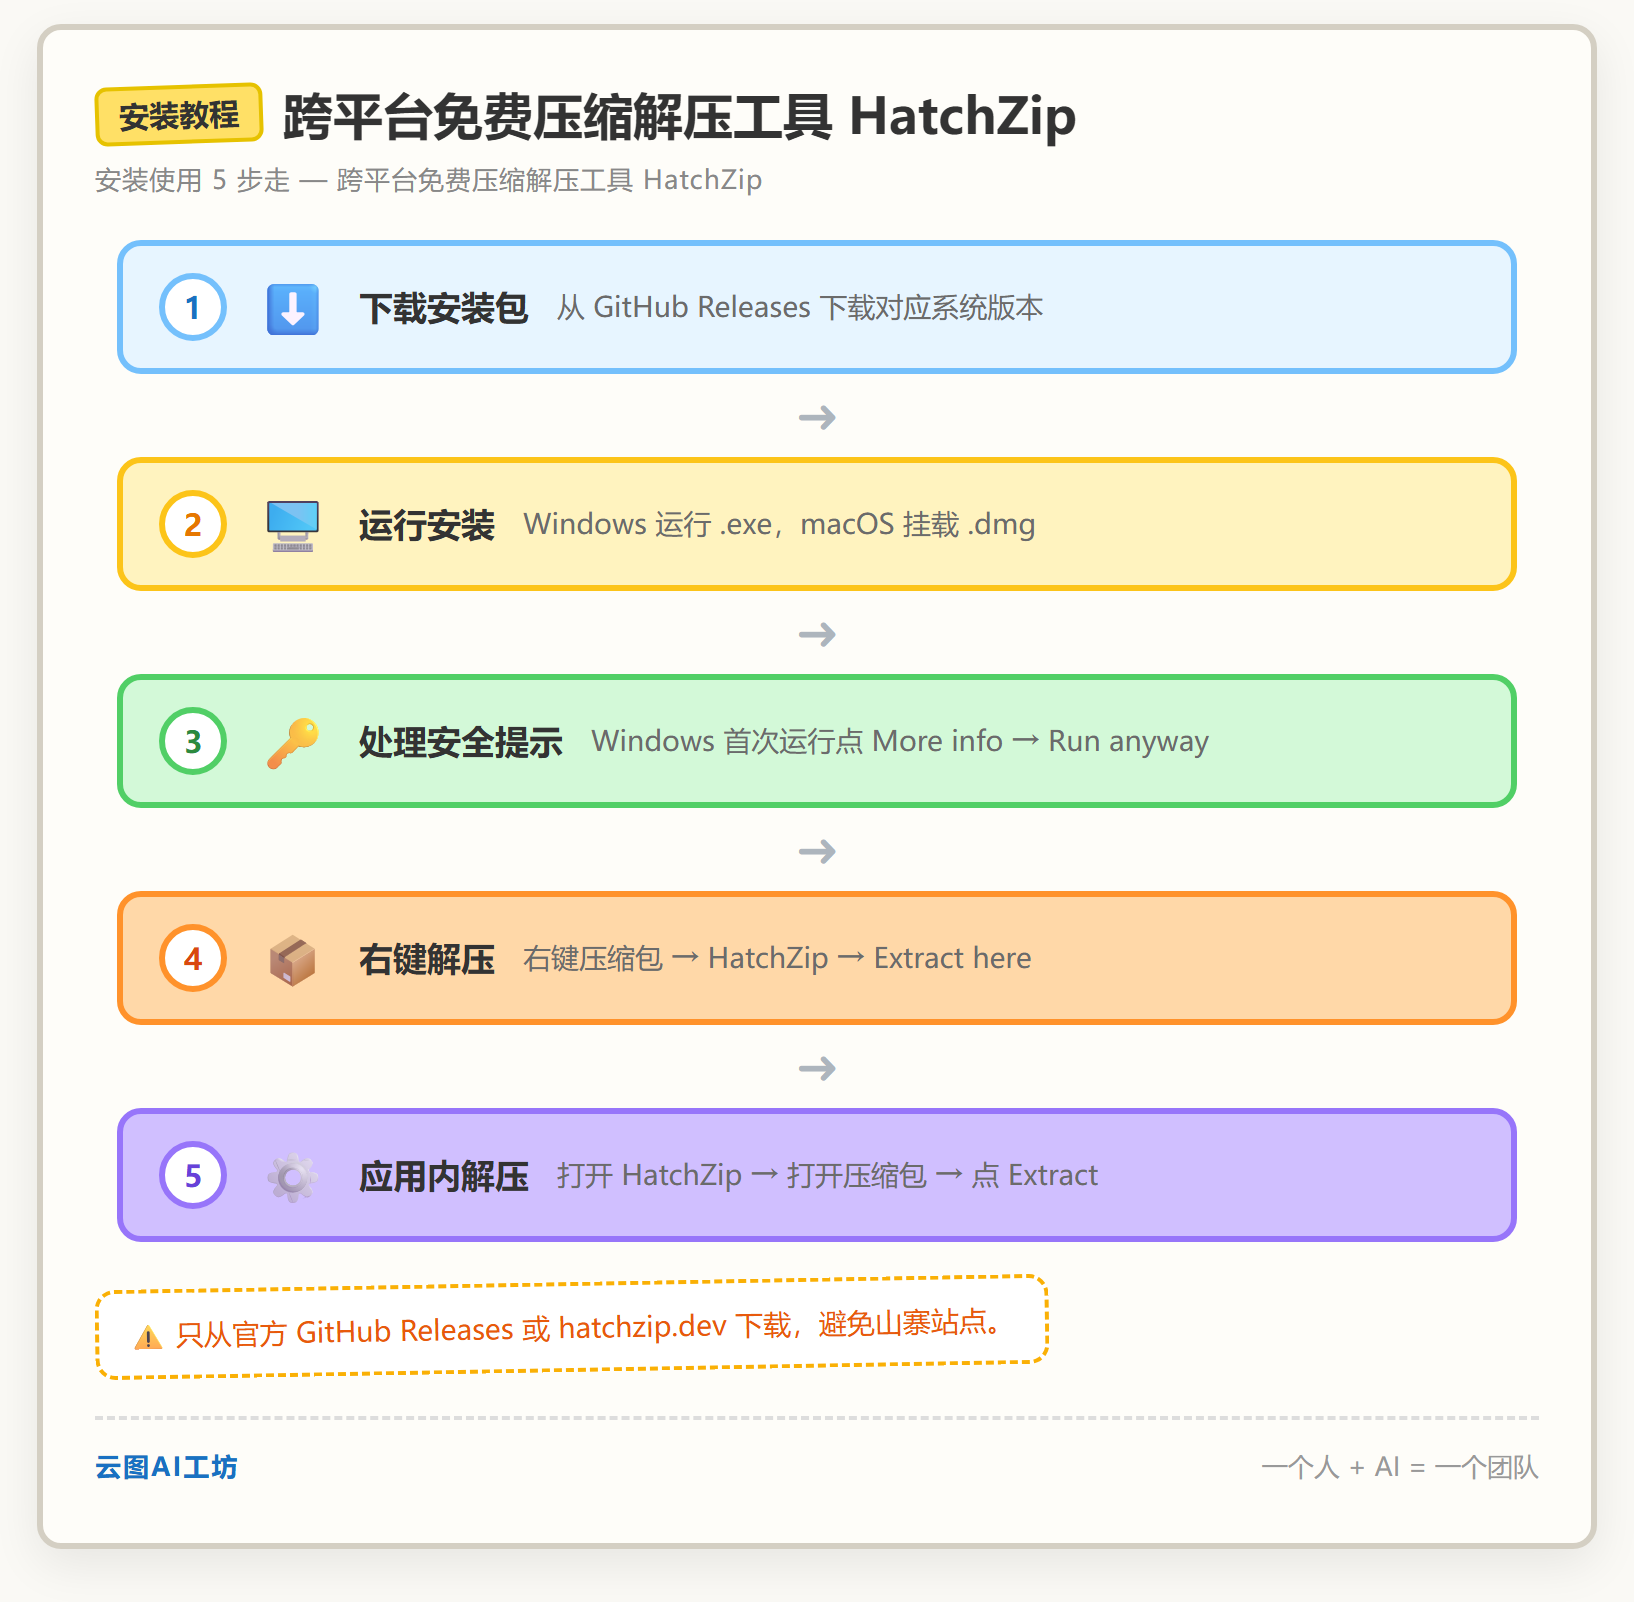Click the text More info → Run anyway

pyautogui.click(x=1040, y=741)
